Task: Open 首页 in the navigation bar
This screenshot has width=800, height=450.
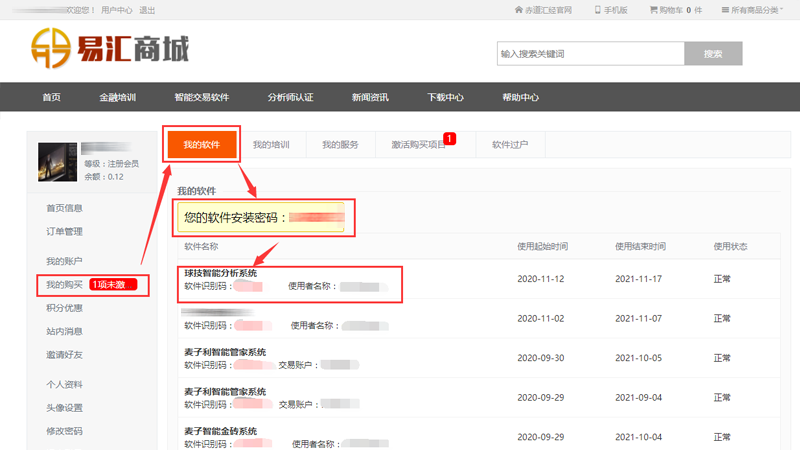Action: click(52, 97)
